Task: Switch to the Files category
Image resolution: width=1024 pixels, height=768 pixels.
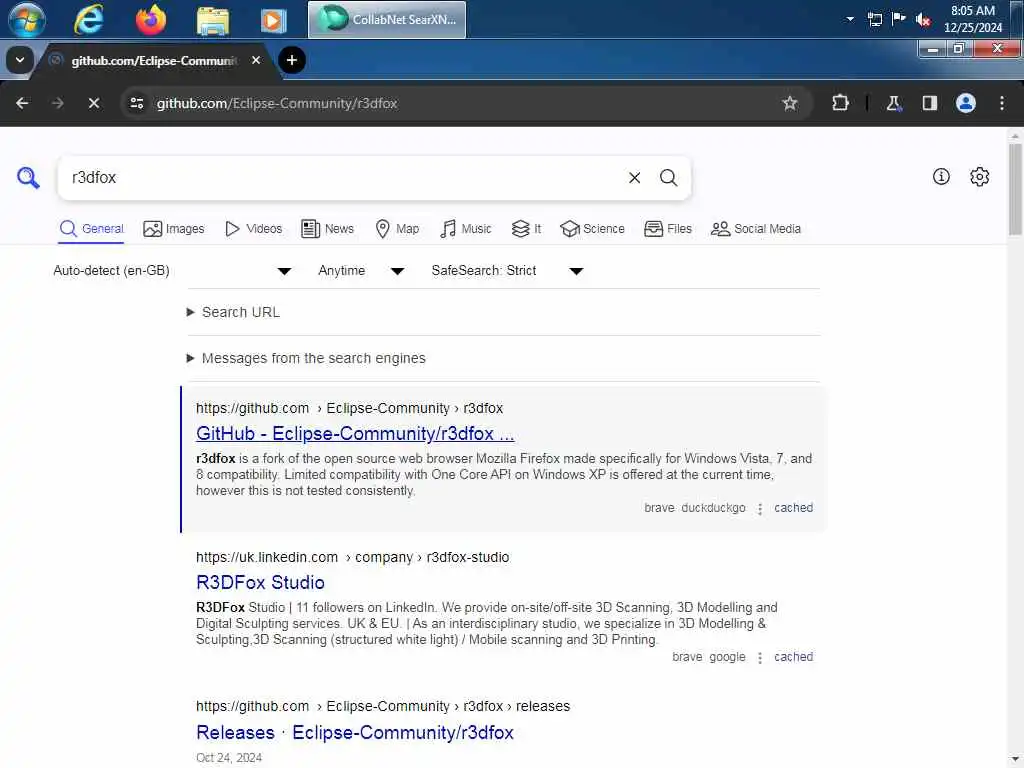Action: 667,229
